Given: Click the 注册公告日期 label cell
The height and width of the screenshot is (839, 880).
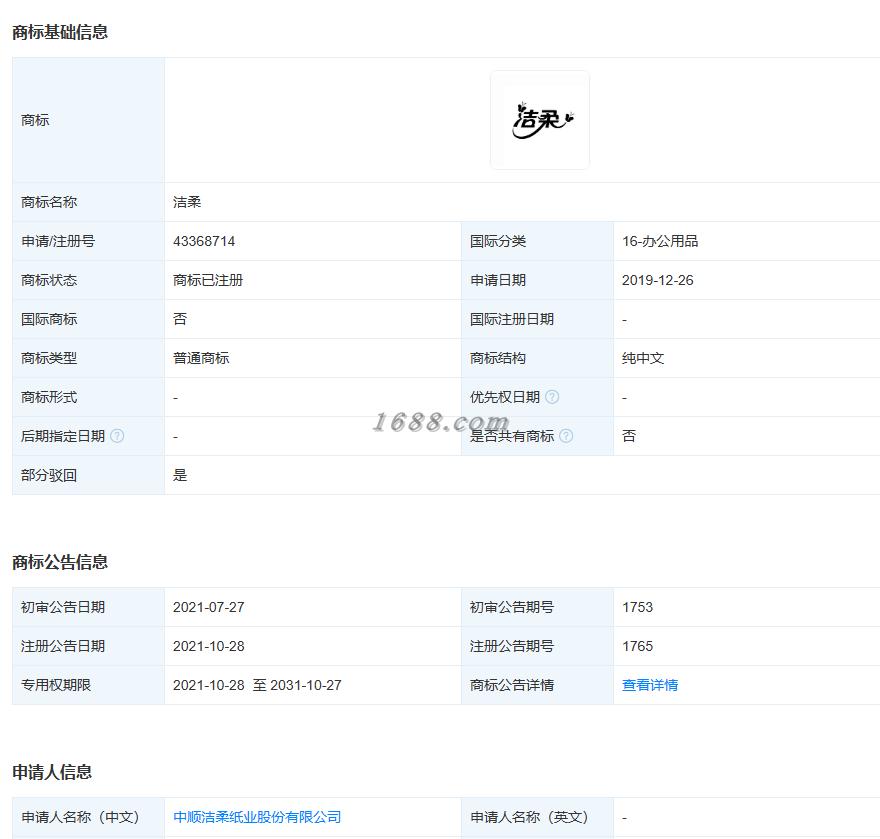Looking at the screenshot, I should [88, 646].
